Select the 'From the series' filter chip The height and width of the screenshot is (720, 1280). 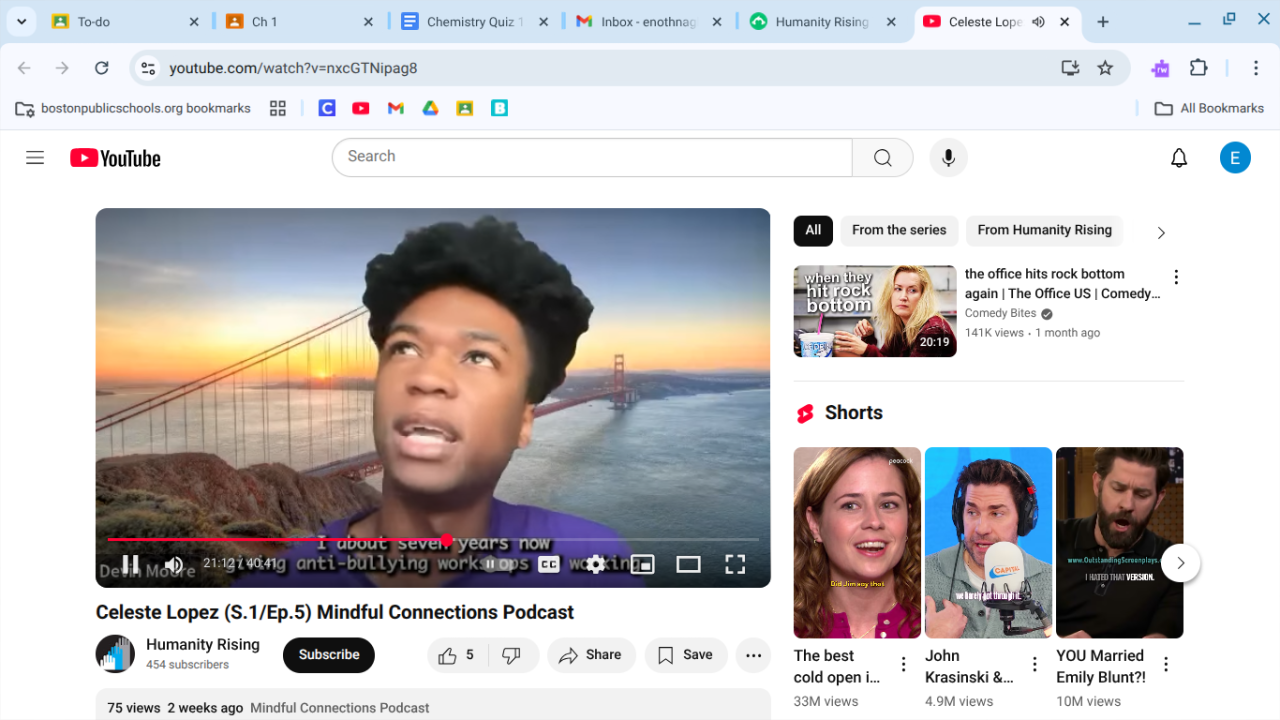tap(899, 230)
